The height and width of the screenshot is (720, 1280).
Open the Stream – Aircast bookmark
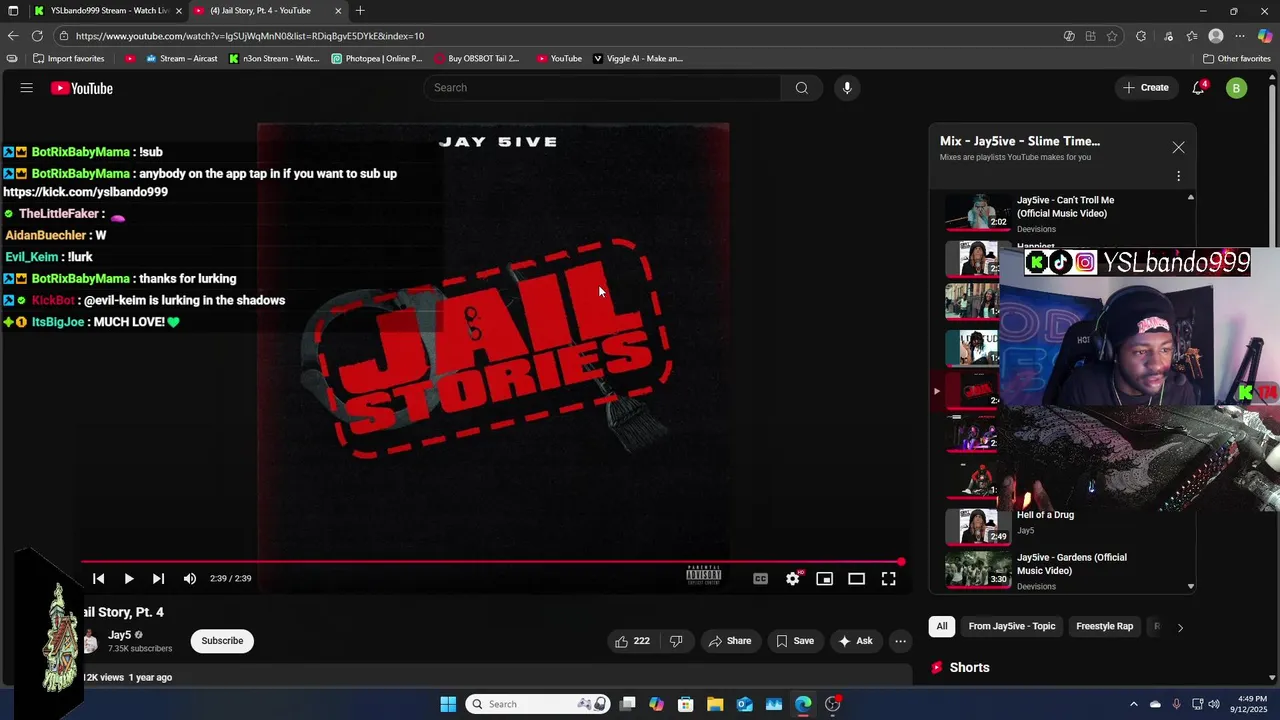(181, 59)
